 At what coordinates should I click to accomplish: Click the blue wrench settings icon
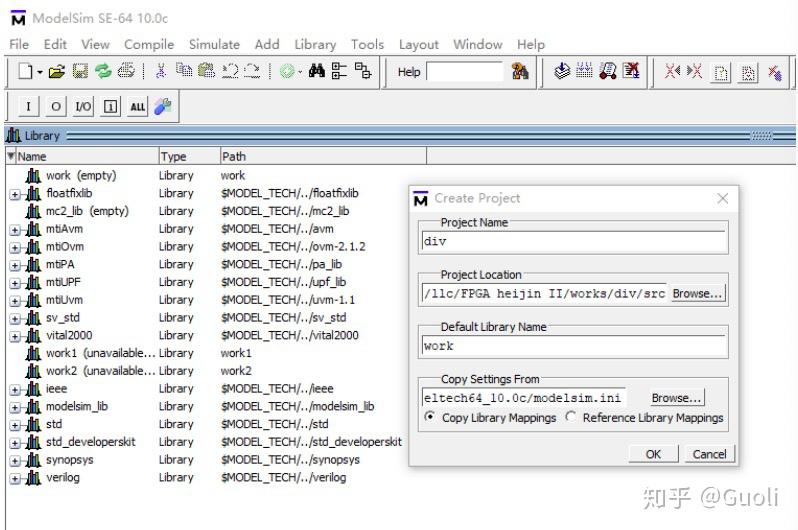(163, 106)
